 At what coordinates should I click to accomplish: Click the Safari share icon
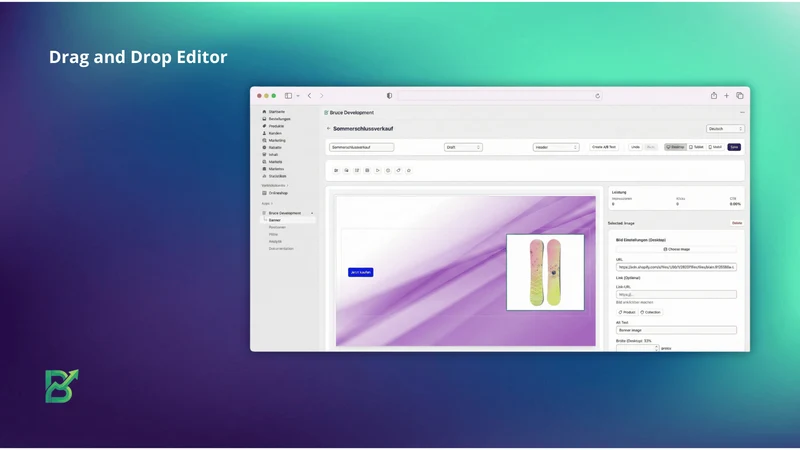pos(714,95)
